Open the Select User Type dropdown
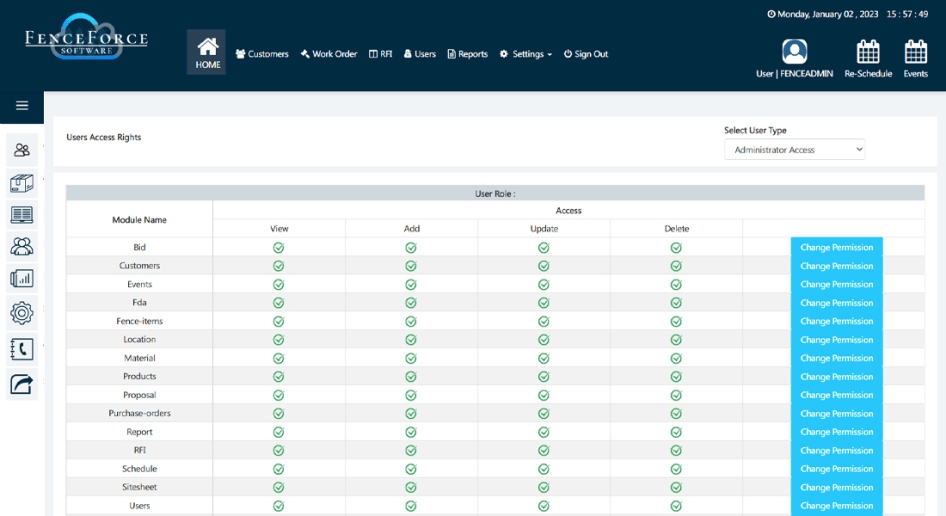946x516 pixels. point(795,150)
